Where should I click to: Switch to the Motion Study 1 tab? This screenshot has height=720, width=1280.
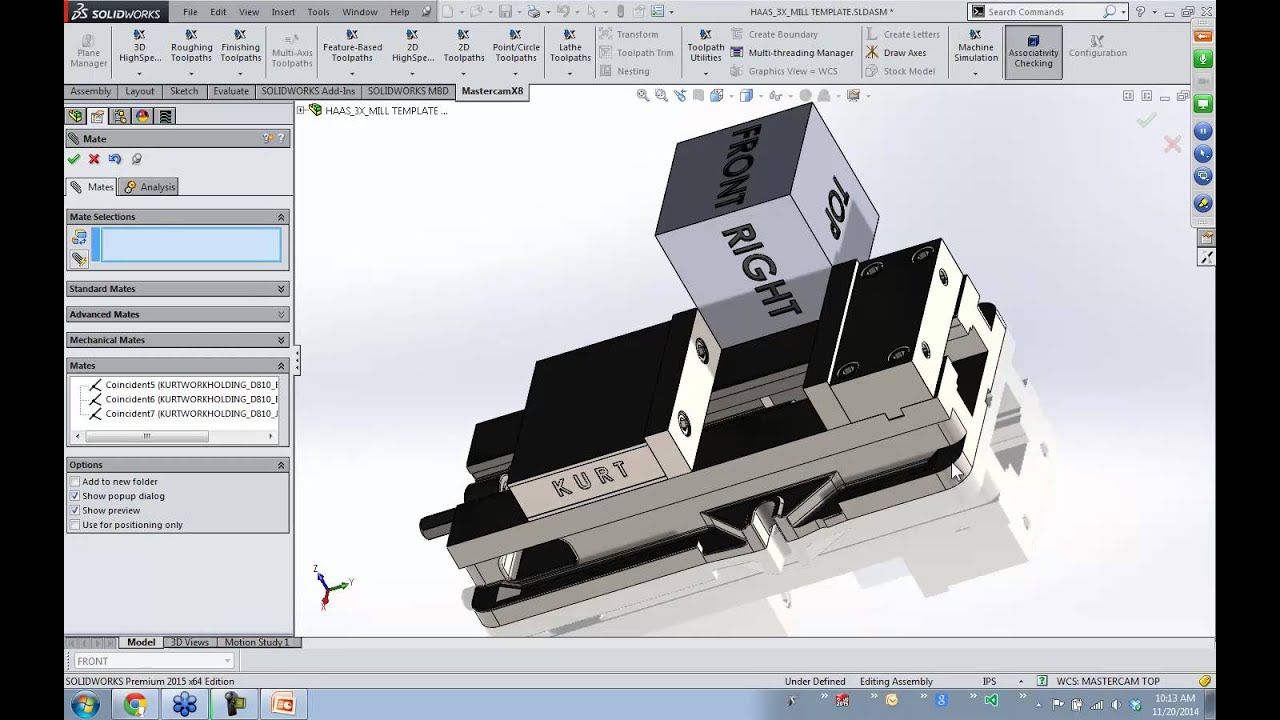[x=256, y=642]
